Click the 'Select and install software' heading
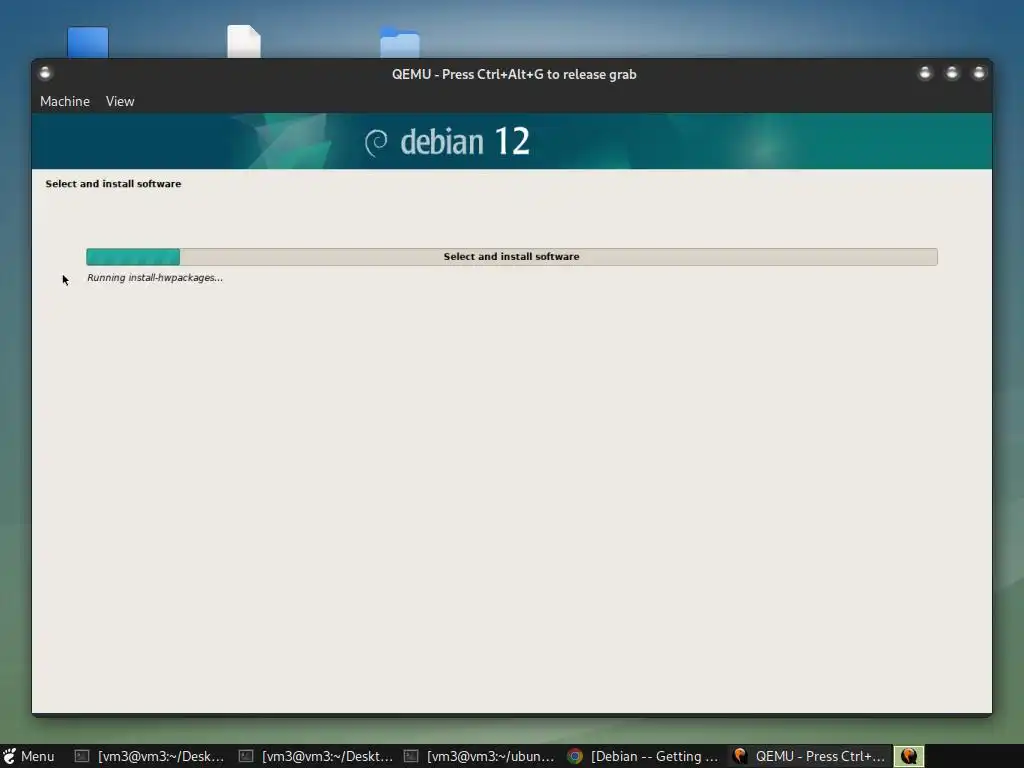 click(x=113, y=184)
